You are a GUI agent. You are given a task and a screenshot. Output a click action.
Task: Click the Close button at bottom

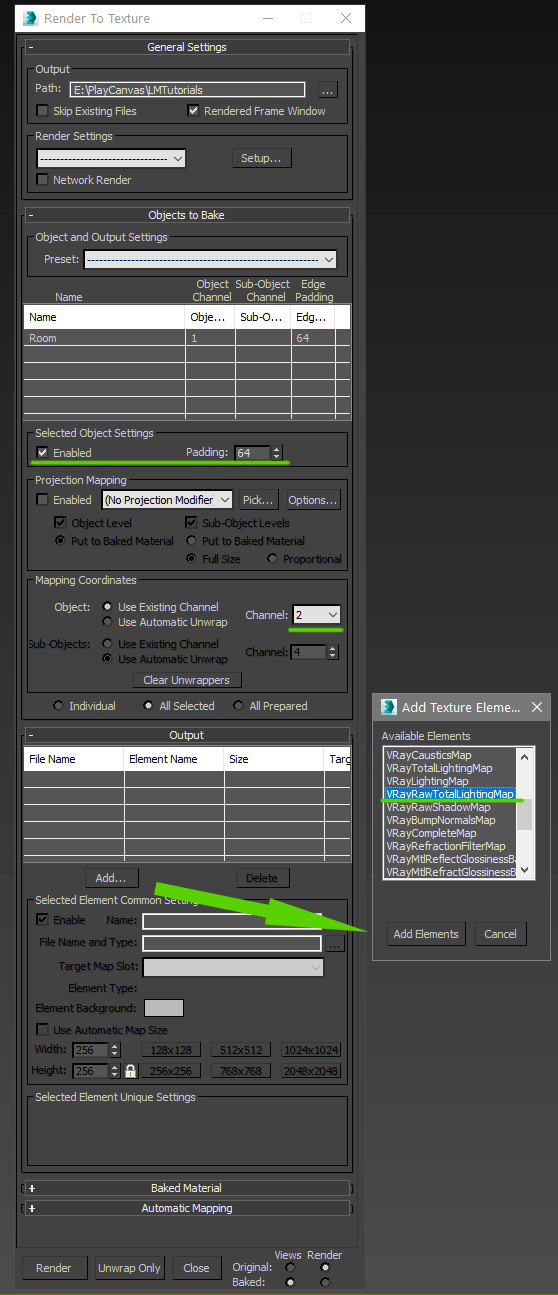click(196, 1268)
